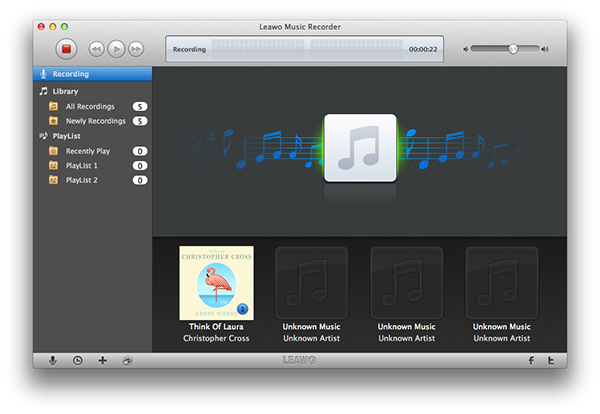
Task: Select the PlayList header in sidebar
Action: [x=67, y=135]
